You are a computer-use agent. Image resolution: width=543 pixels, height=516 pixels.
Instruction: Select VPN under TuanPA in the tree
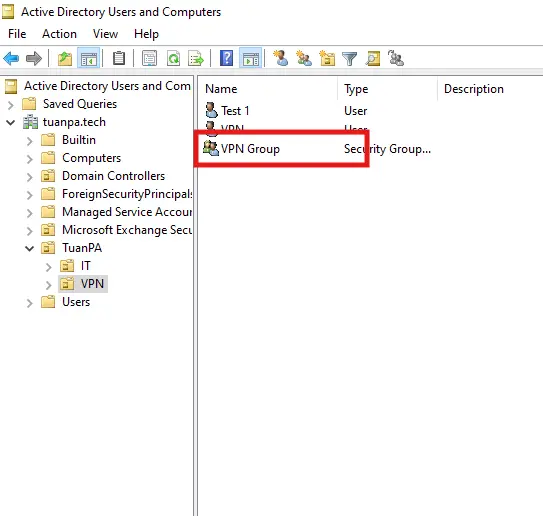92,284
